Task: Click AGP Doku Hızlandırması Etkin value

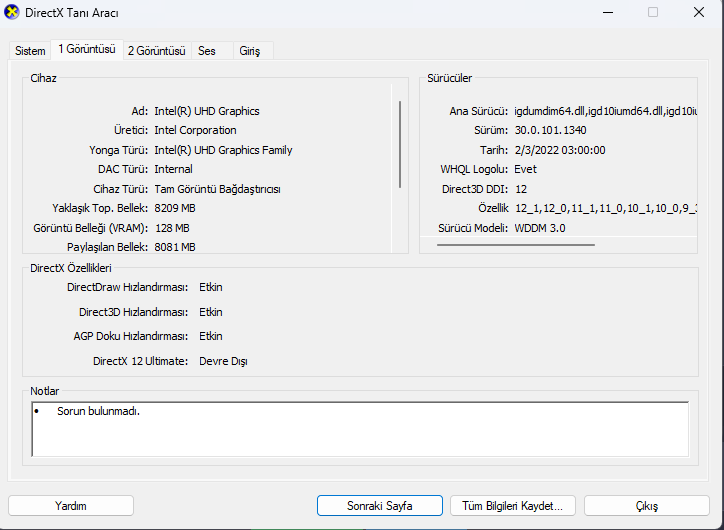Action: pyautogui.click(x=211, y=336)
